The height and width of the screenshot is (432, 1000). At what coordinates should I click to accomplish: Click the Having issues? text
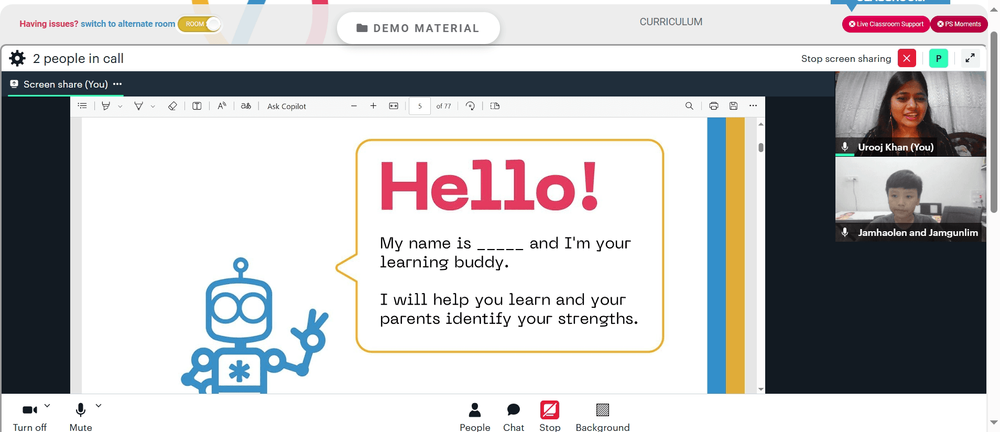(x=49, y=24)
